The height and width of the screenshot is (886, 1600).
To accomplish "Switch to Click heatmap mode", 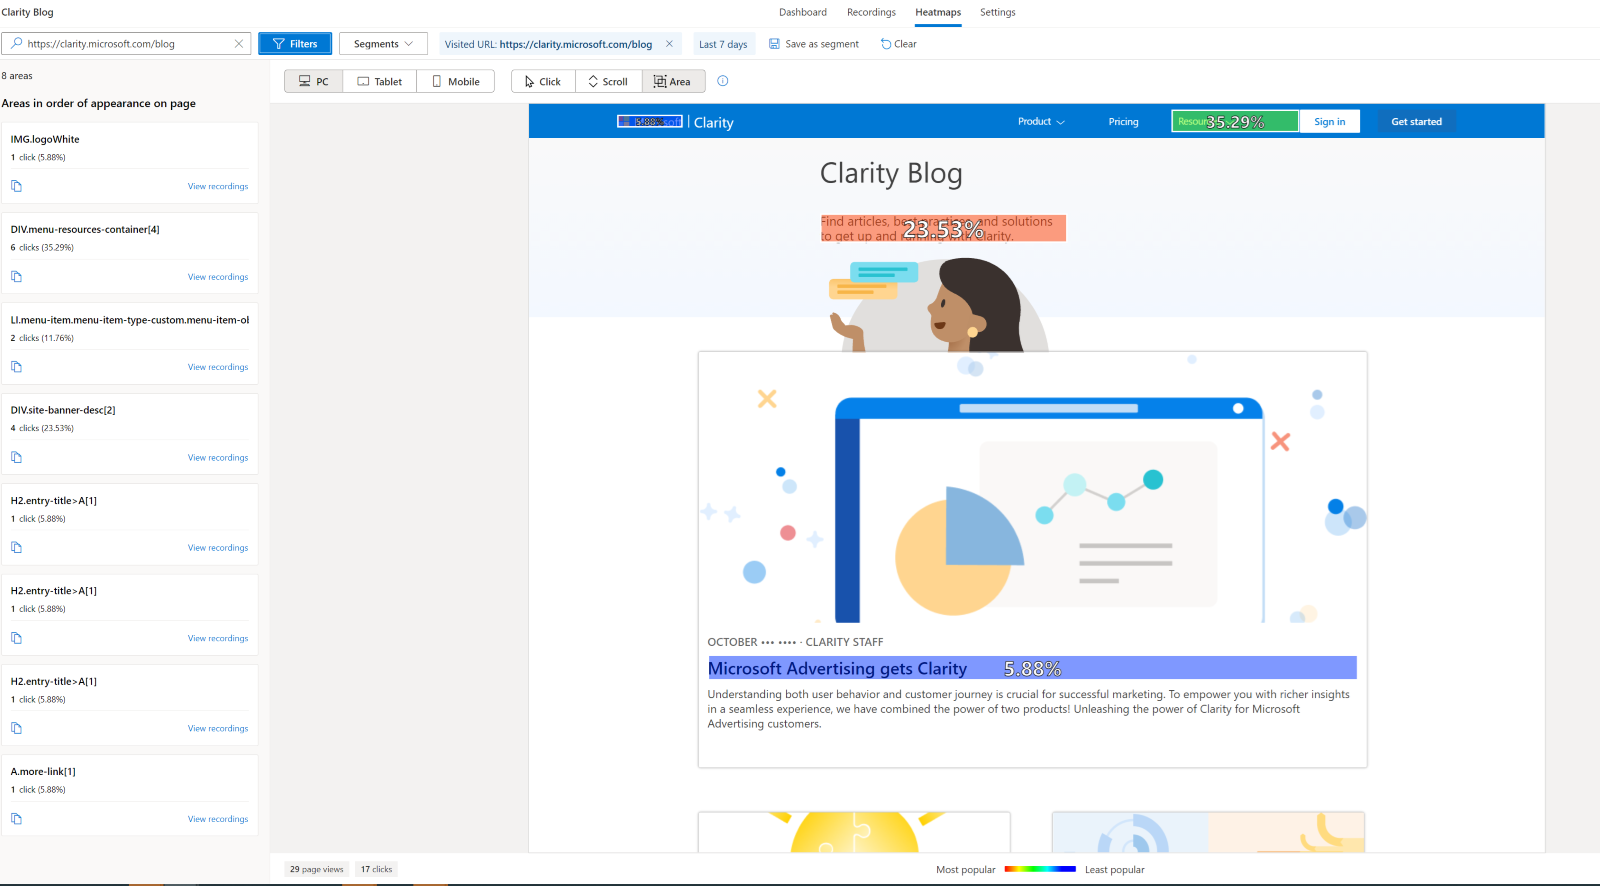I will (x=543, y=81).
